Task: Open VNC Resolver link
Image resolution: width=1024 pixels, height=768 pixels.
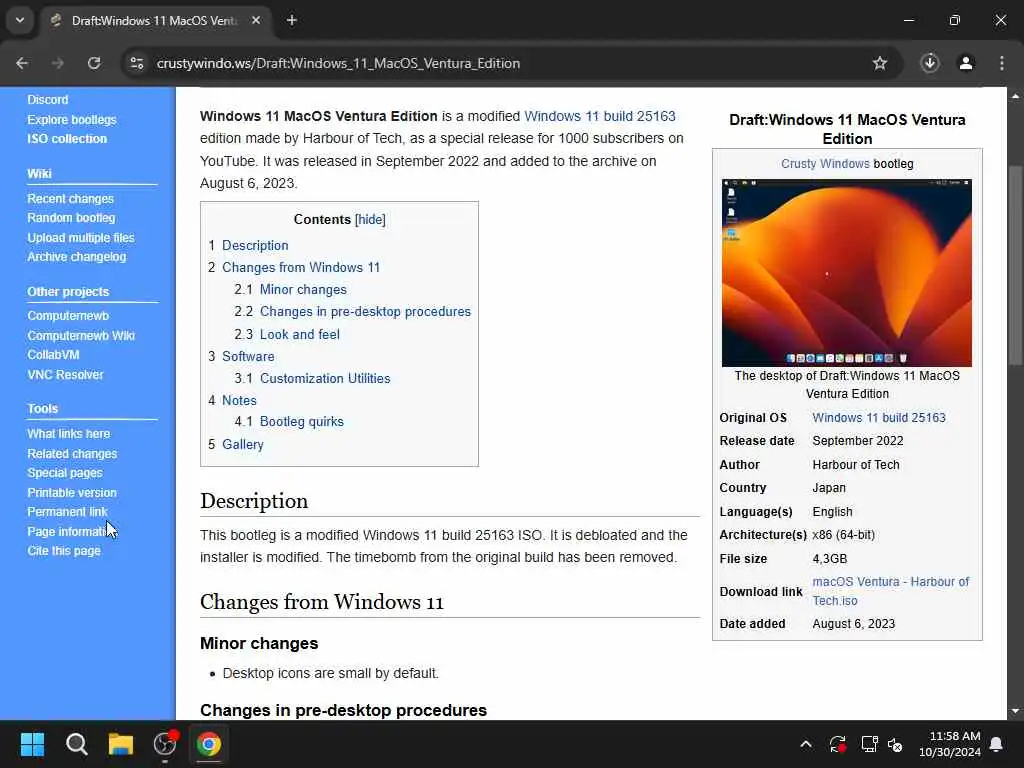Action: (x=65, y=375)
